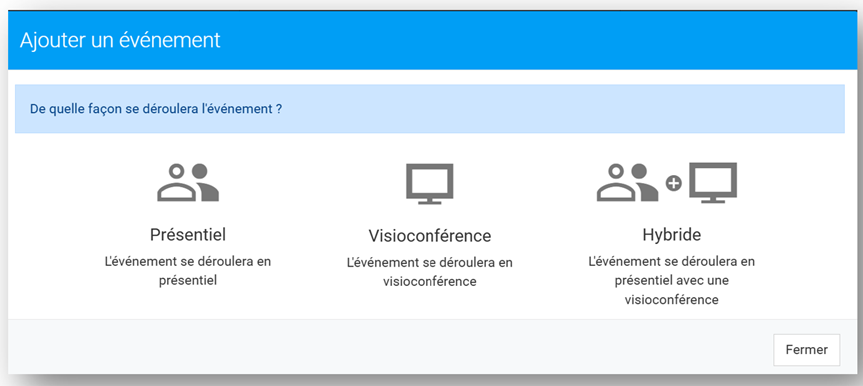Click the Hybride description mentioning visioconférence
The width and height of the screenshot is (863, 386).
click(671, 280)
